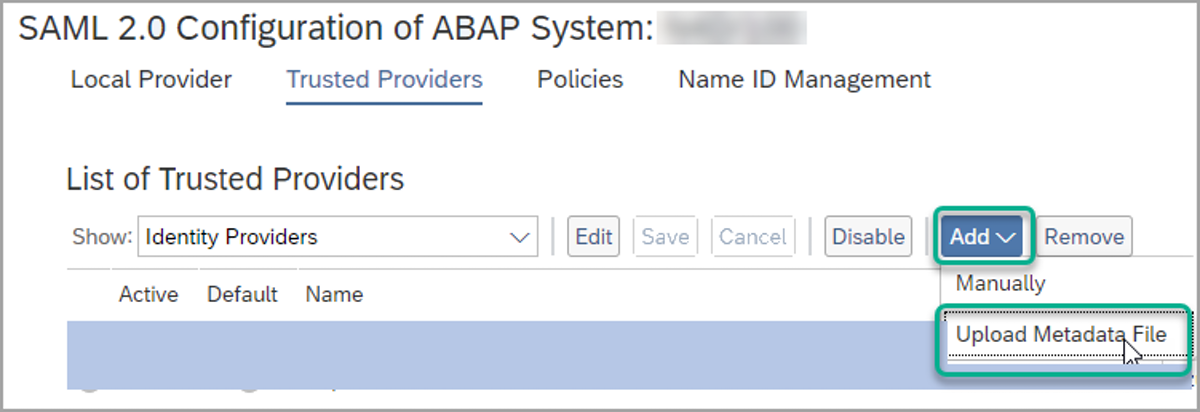Click the Name column header
Viewport: 1200px width, 412px height.
[334, 295]
